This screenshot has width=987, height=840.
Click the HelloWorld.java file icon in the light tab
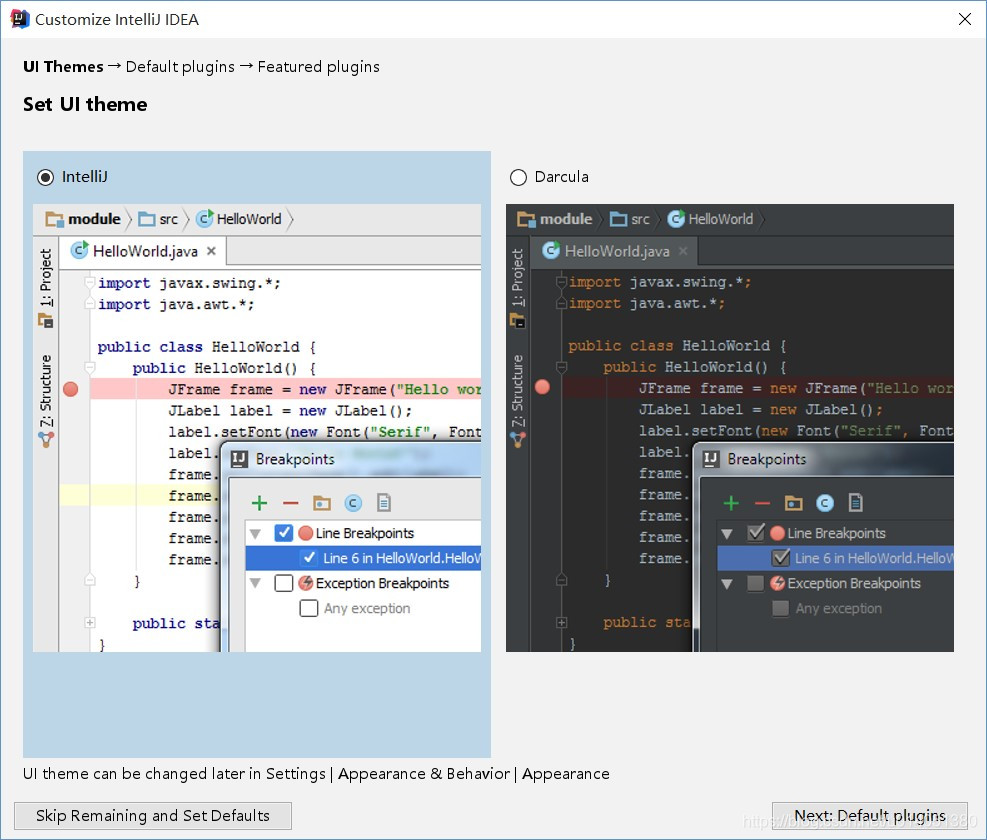(79, 251)
